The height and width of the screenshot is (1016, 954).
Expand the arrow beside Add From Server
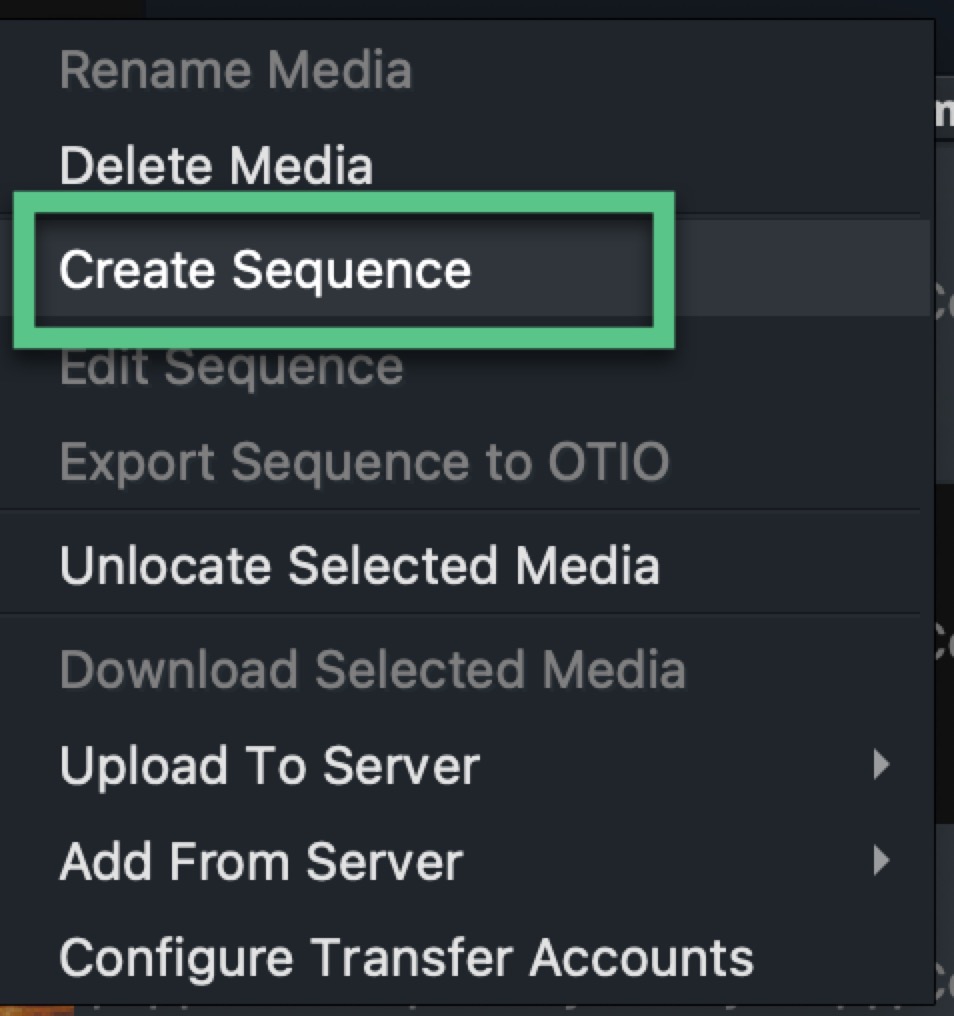pyautogui.click(x=880, y=861)
